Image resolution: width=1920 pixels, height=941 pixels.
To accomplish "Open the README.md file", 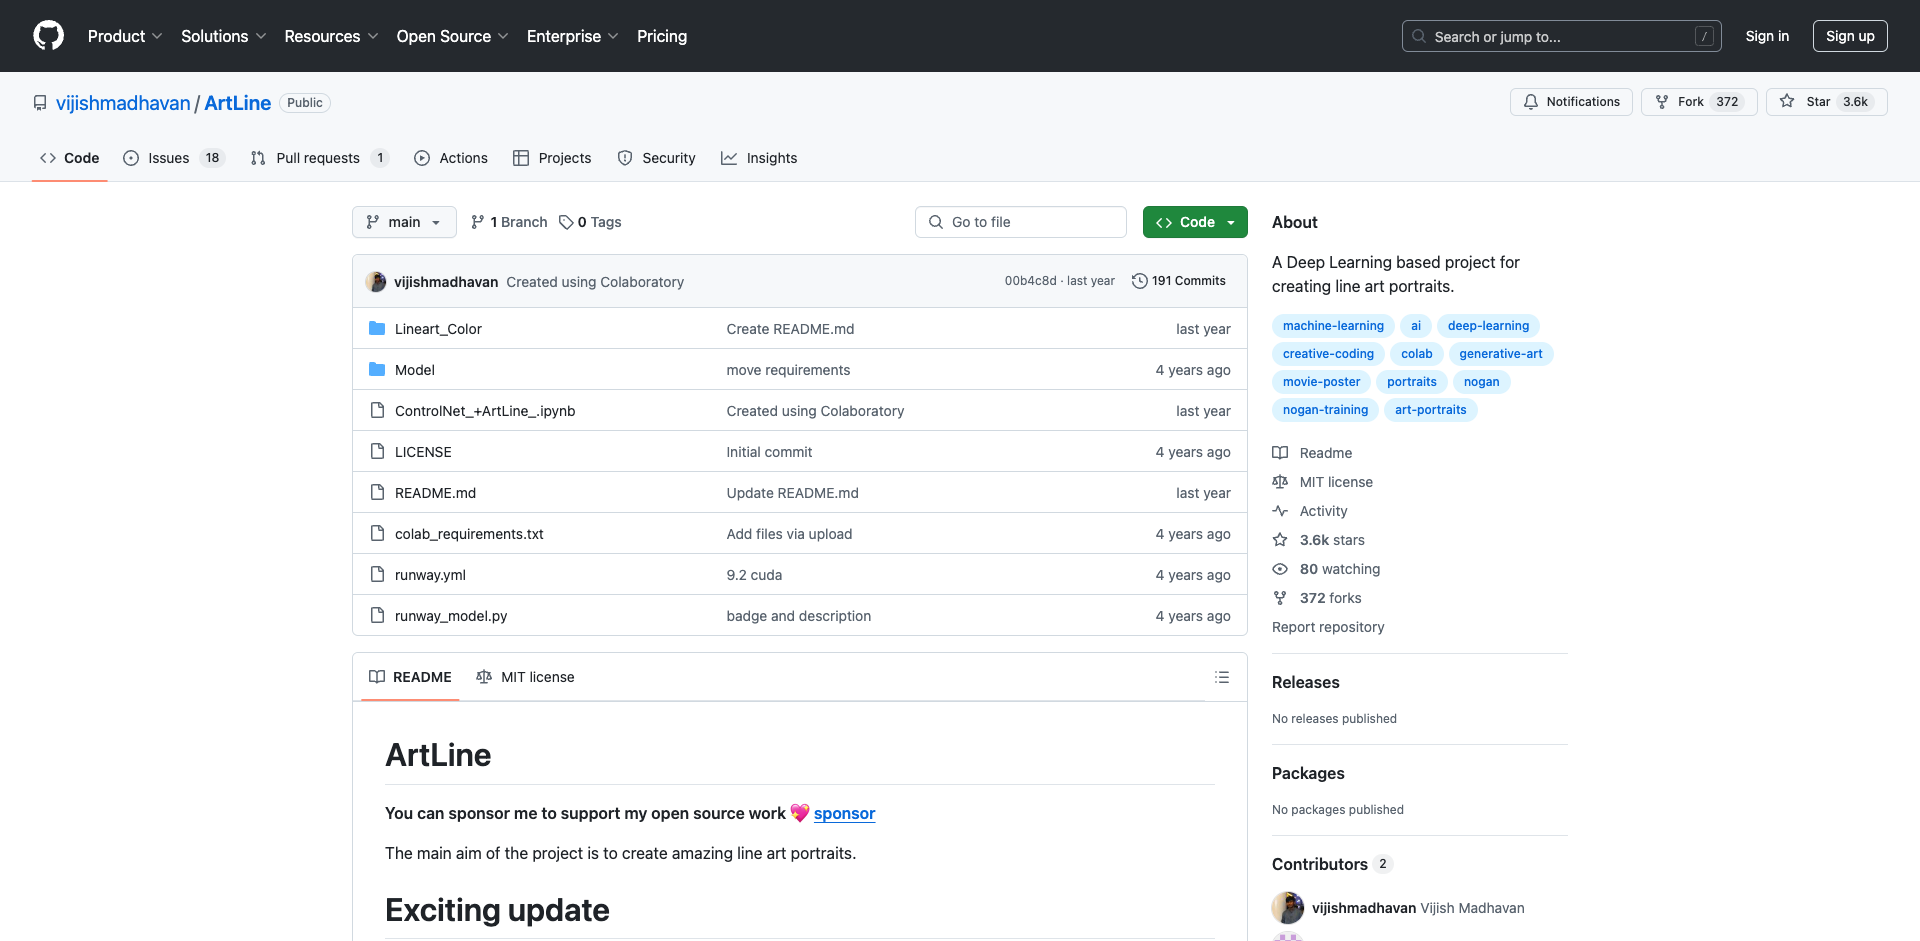I will [x=435, y=493].
